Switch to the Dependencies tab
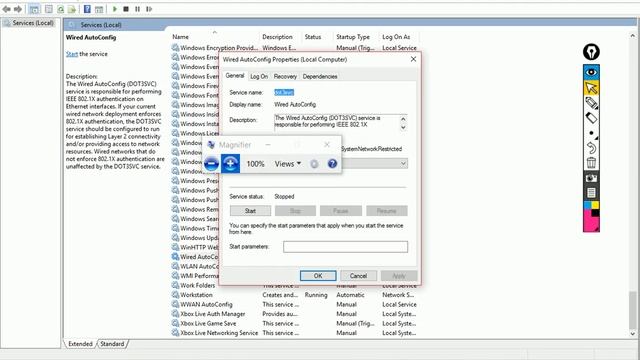 coord(320,76)
